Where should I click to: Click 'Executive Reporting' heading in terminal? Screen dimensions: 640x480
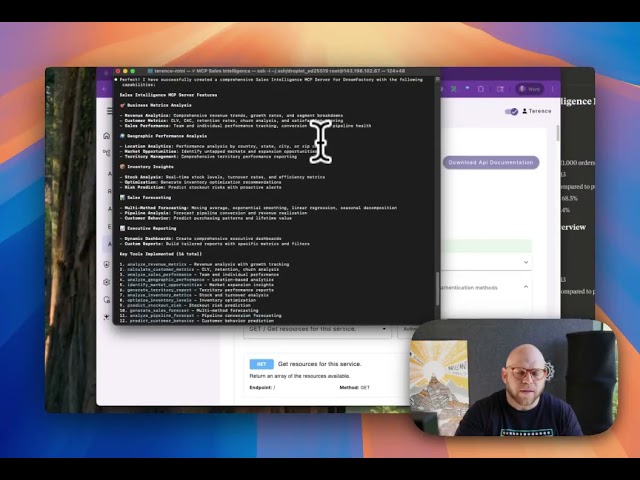pos(151,228)
